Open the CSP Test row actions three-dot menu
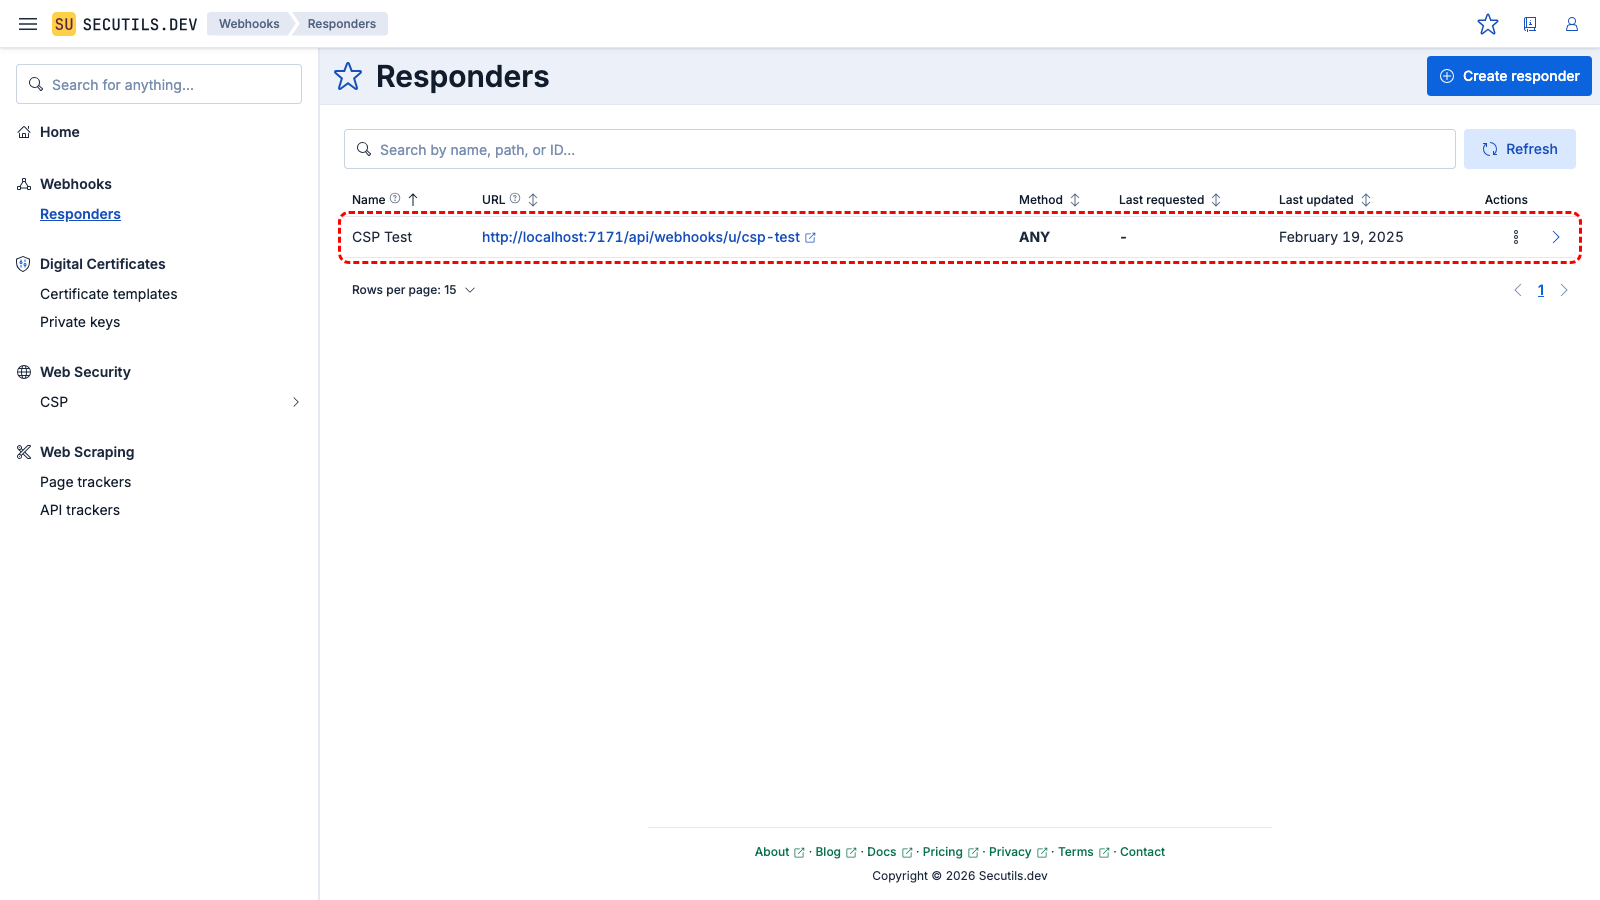Viewport: 1600px width, 900px height. click(x=1516, y=237)
